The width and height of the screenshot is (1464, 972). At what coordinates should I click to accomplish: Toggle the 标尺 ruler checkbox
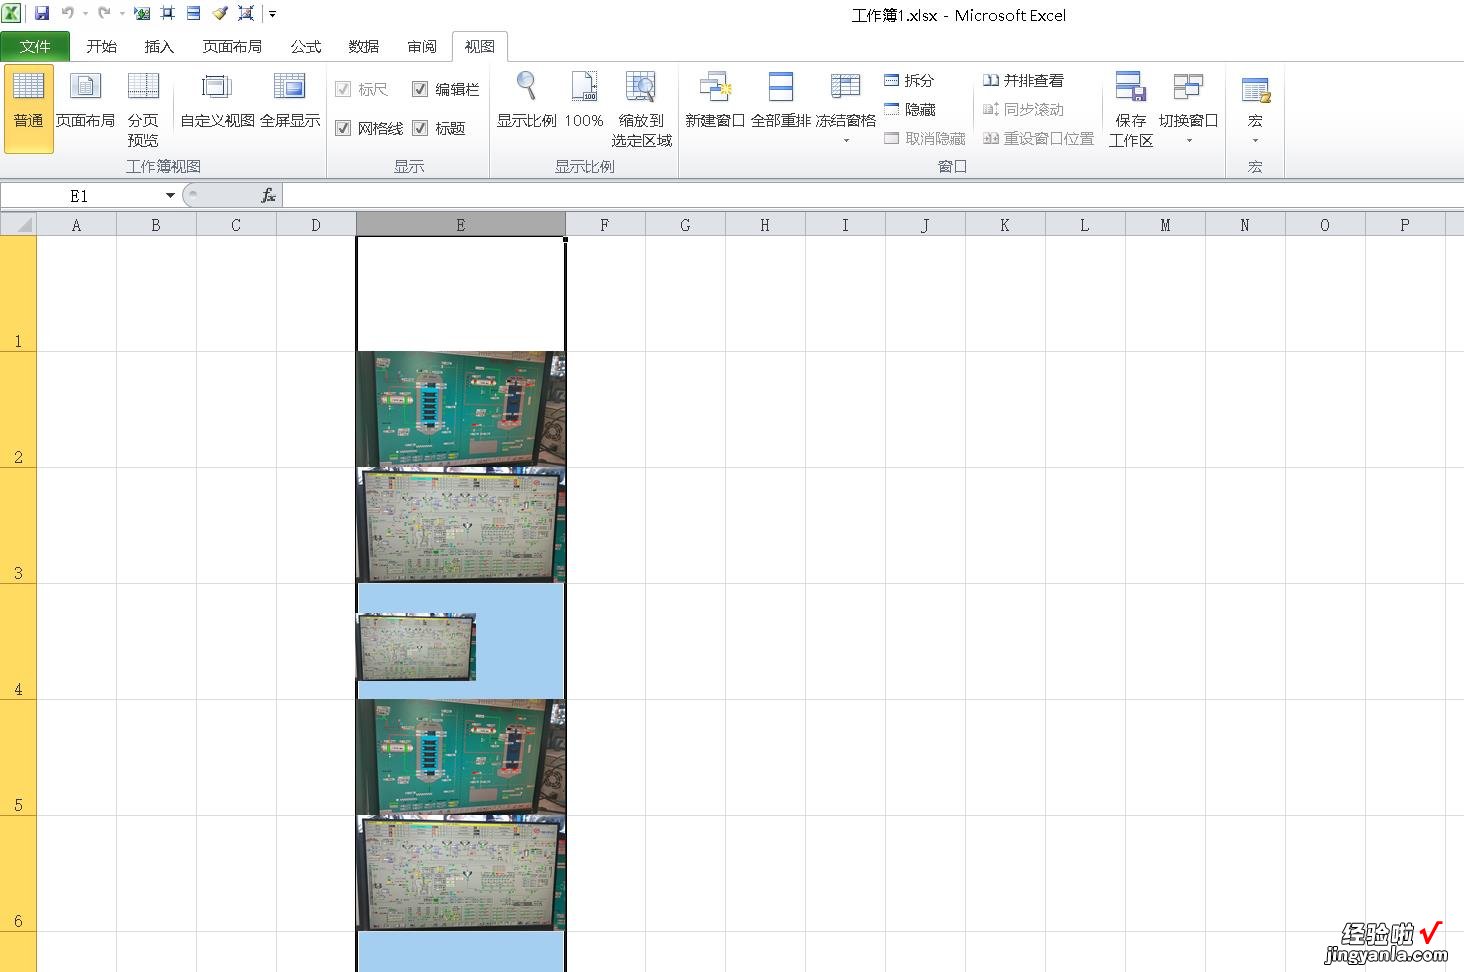click(343, 89)
